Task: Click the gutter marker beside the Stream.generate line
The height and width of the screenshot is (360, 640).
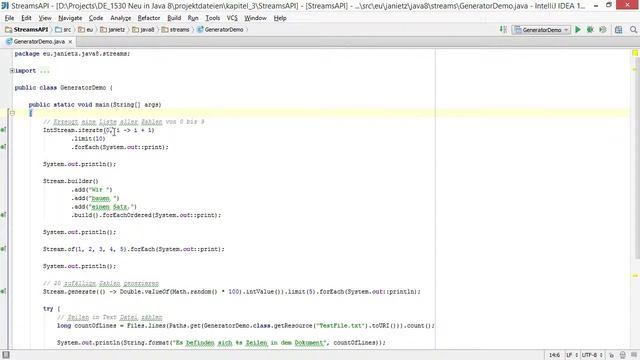Action: click(3, 291)
